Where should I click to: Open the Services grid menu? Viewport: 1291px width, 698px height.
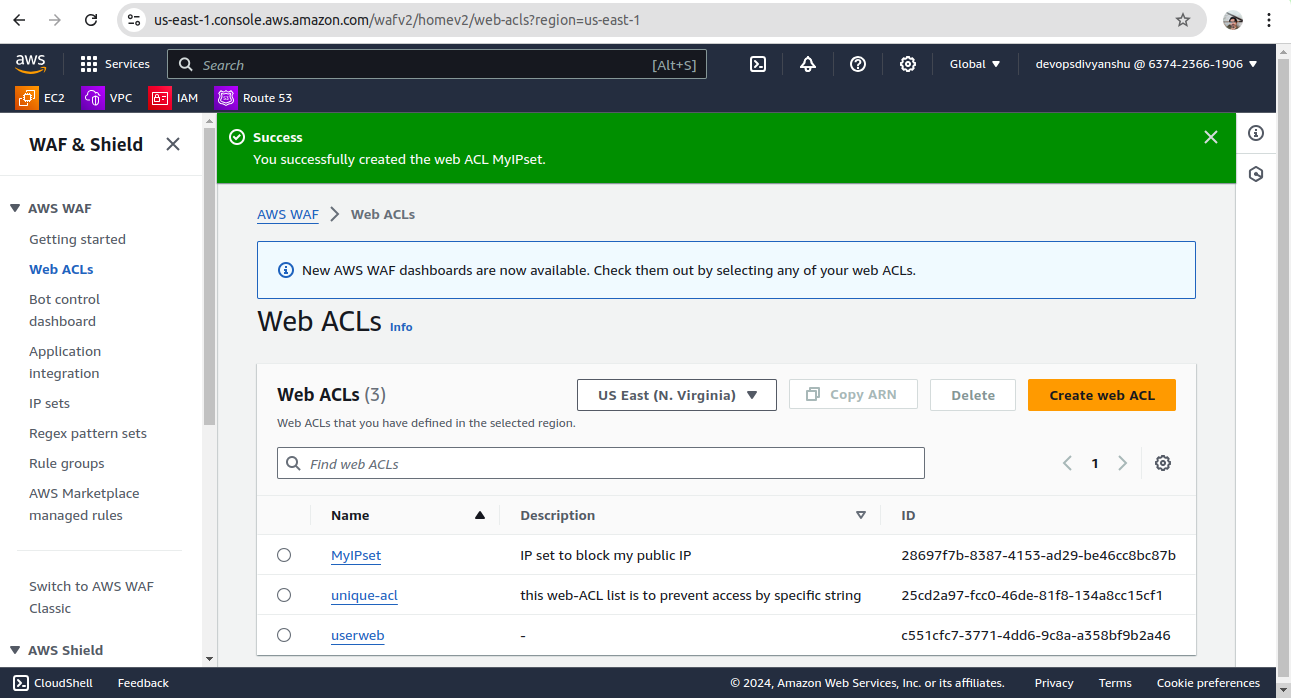click(115, 64)
